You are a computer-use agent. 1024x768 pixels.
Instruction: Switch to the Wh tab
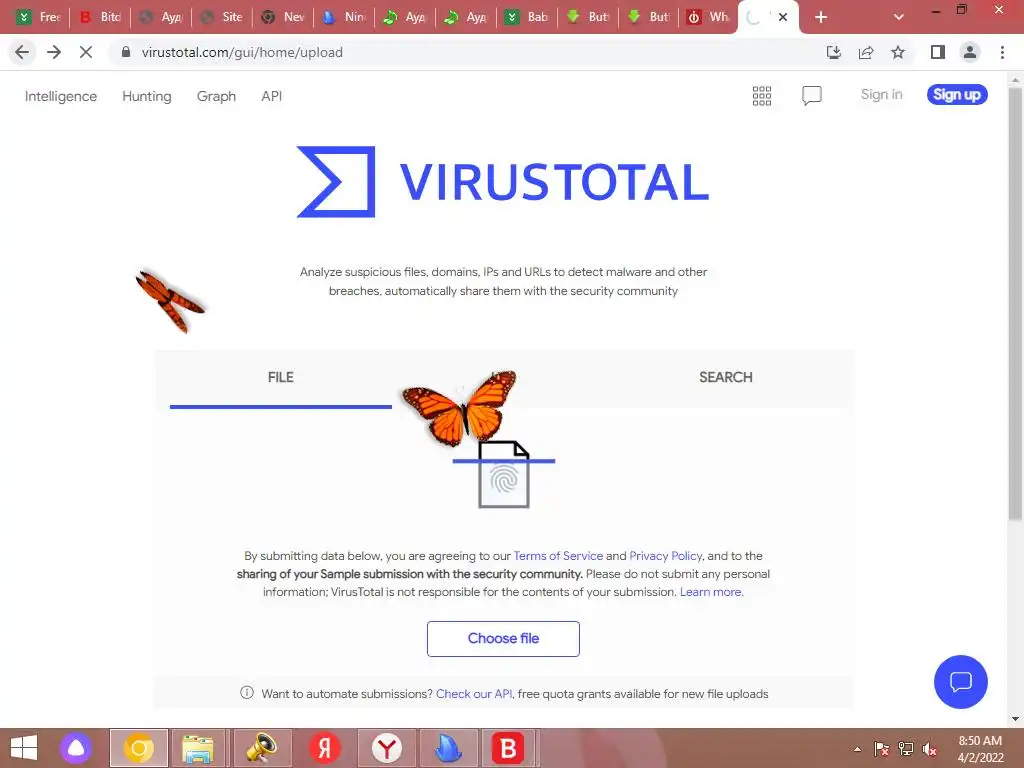709,17
